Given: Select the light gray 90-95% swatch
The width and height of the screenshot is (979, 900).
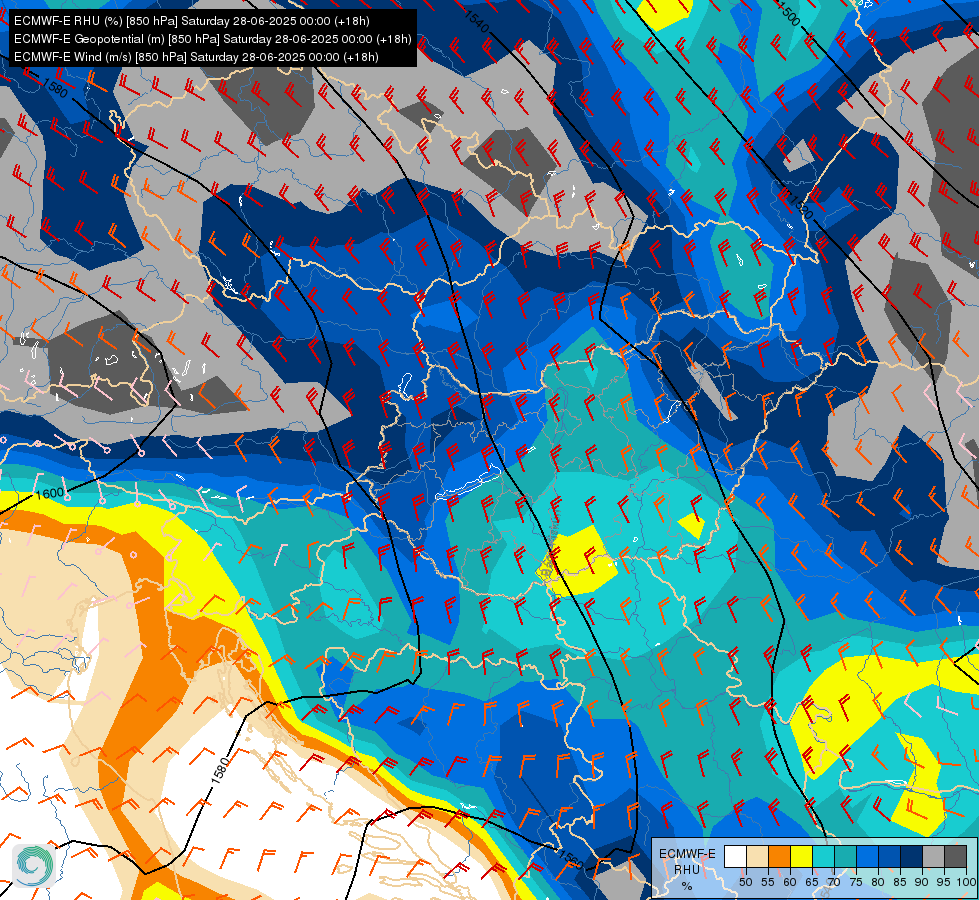Looking at the screenshot, I should (x=933, y=856).
